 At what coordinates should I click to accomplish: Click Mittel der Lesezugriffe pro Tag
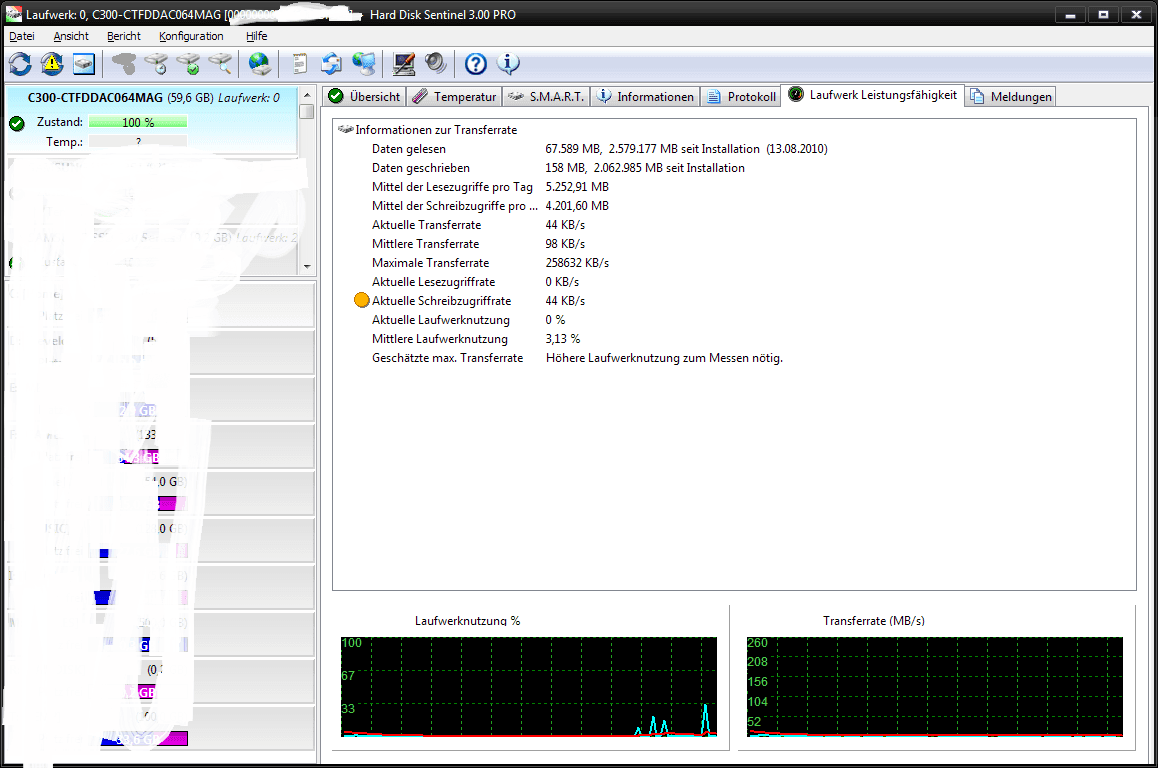[x=452, y=187]
